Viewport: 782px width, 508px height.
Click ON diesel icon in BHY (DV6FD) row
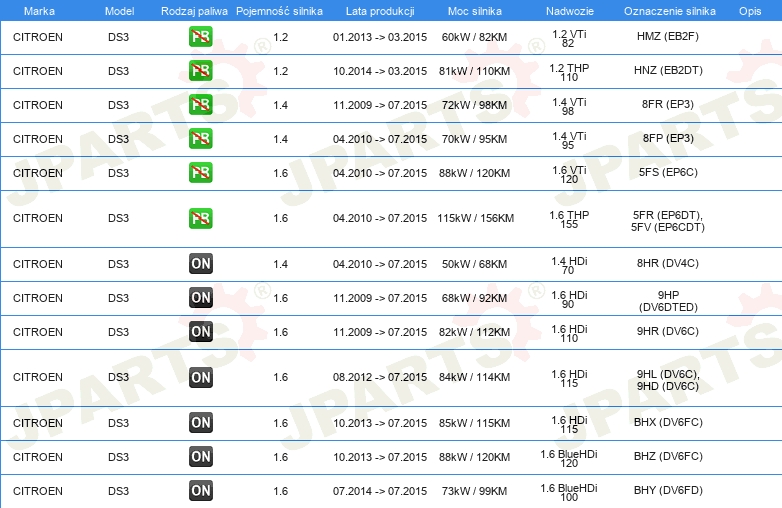(200, 491)
